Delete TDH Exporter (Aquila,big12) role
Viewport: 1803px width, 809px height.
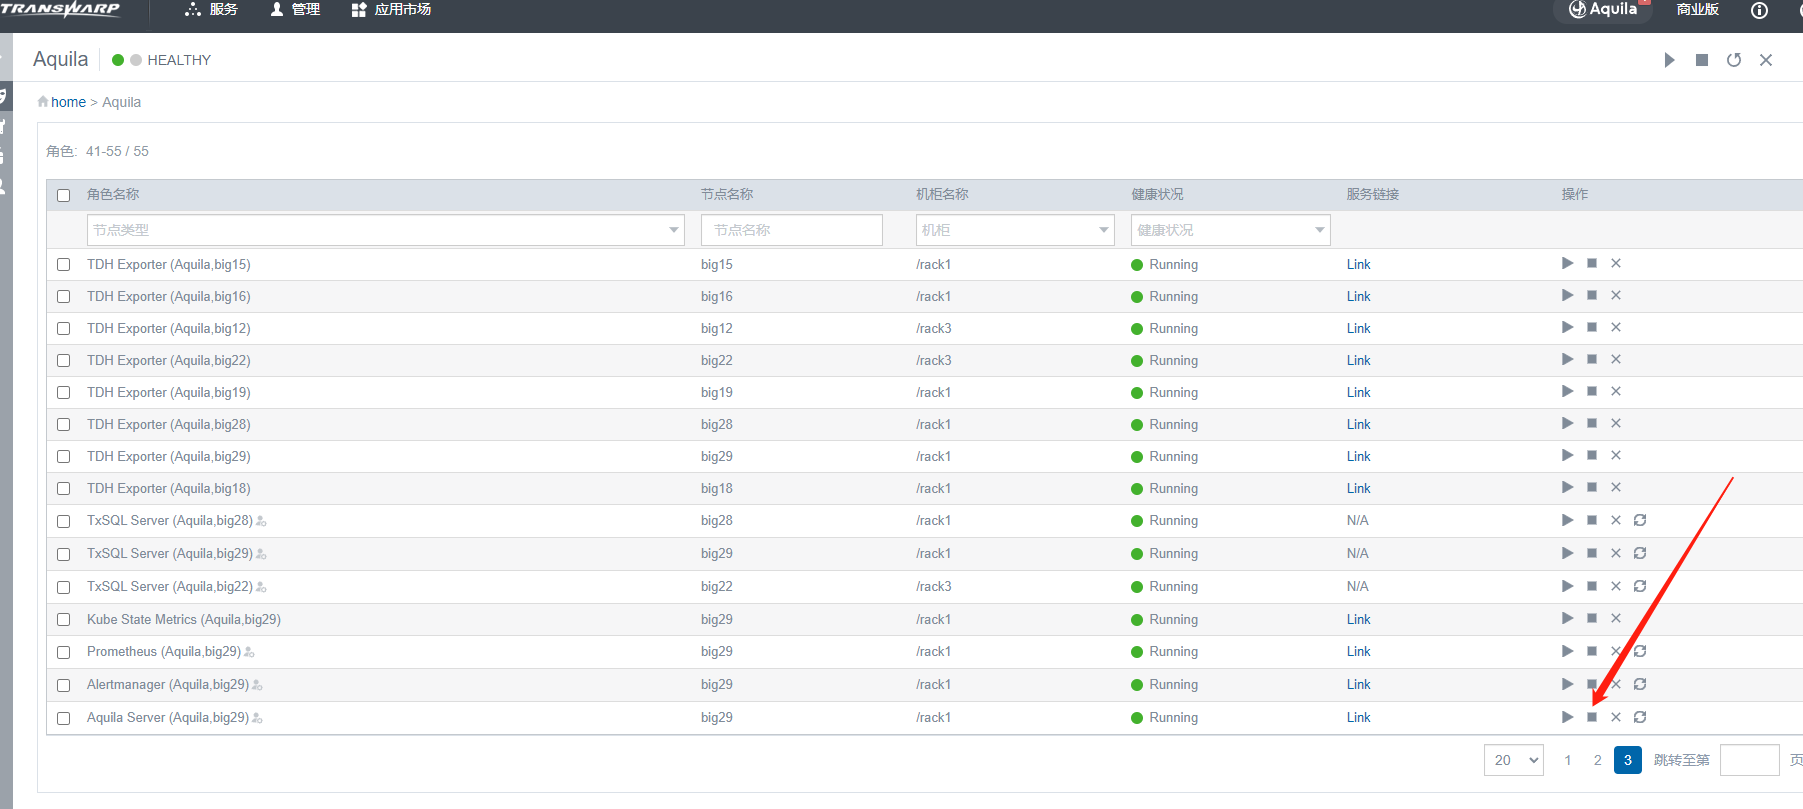point(1616,327)
